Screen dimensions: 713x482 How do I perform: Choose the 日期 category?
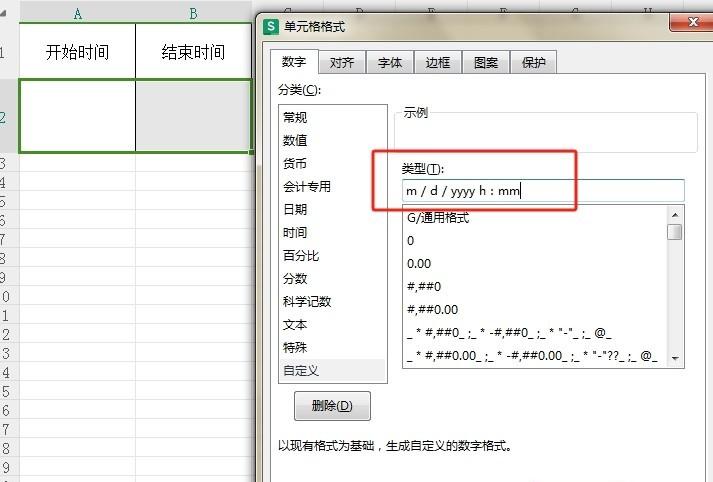pos(332,209)
